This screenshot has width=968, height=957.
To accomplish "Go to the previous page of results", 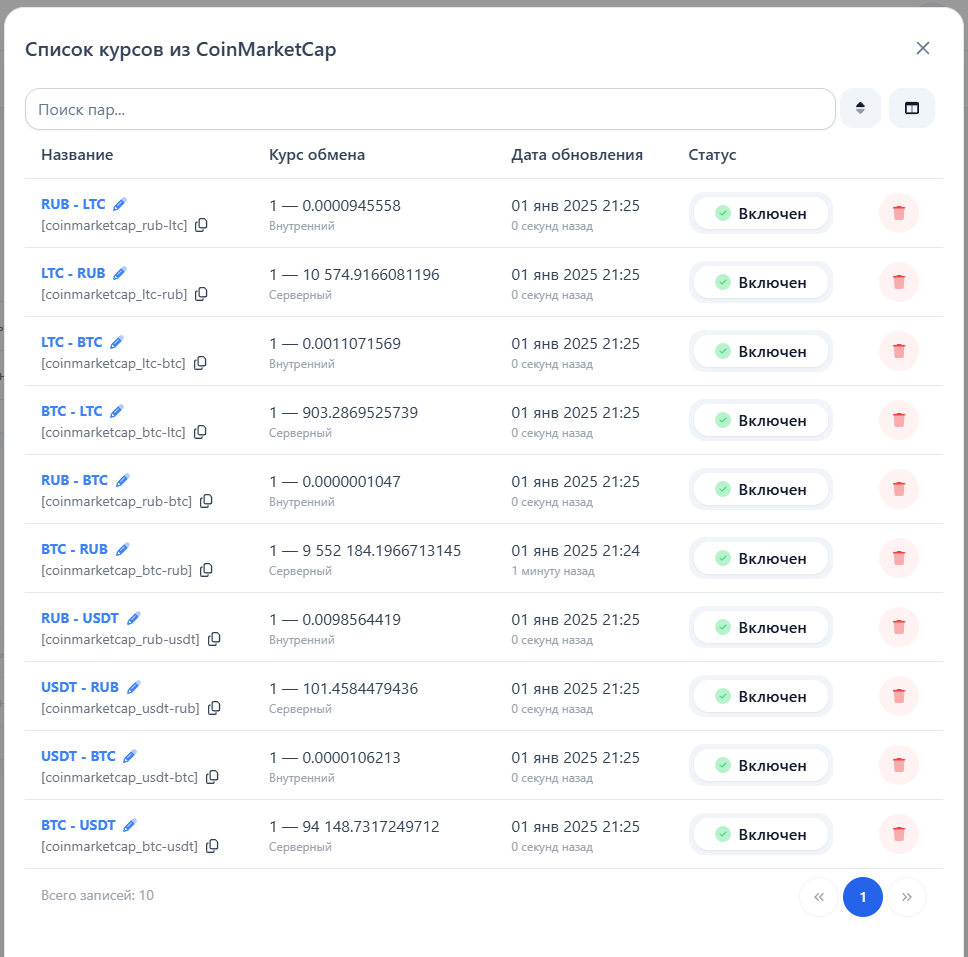I will [819, 897].
